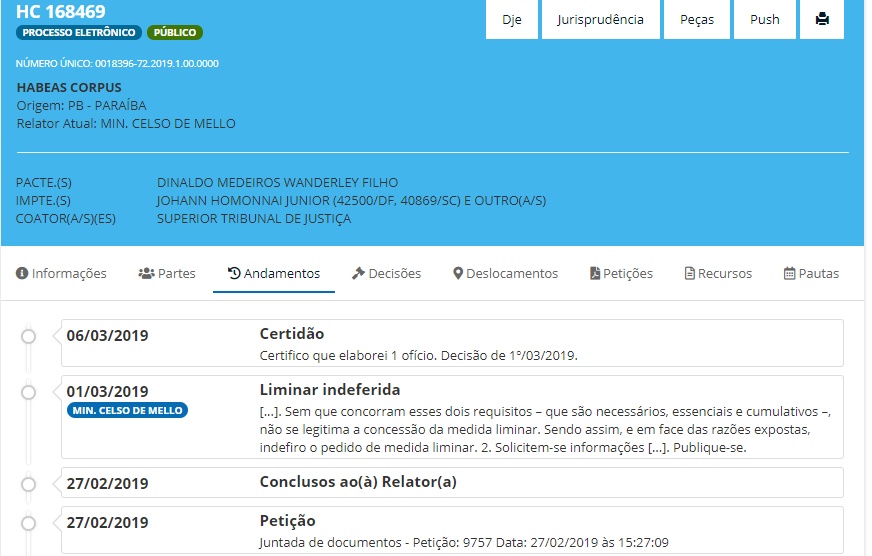Viewport: 872px width, 556px height.
Task: Open the Liminar indeferida entry
Action: [330, 390]
